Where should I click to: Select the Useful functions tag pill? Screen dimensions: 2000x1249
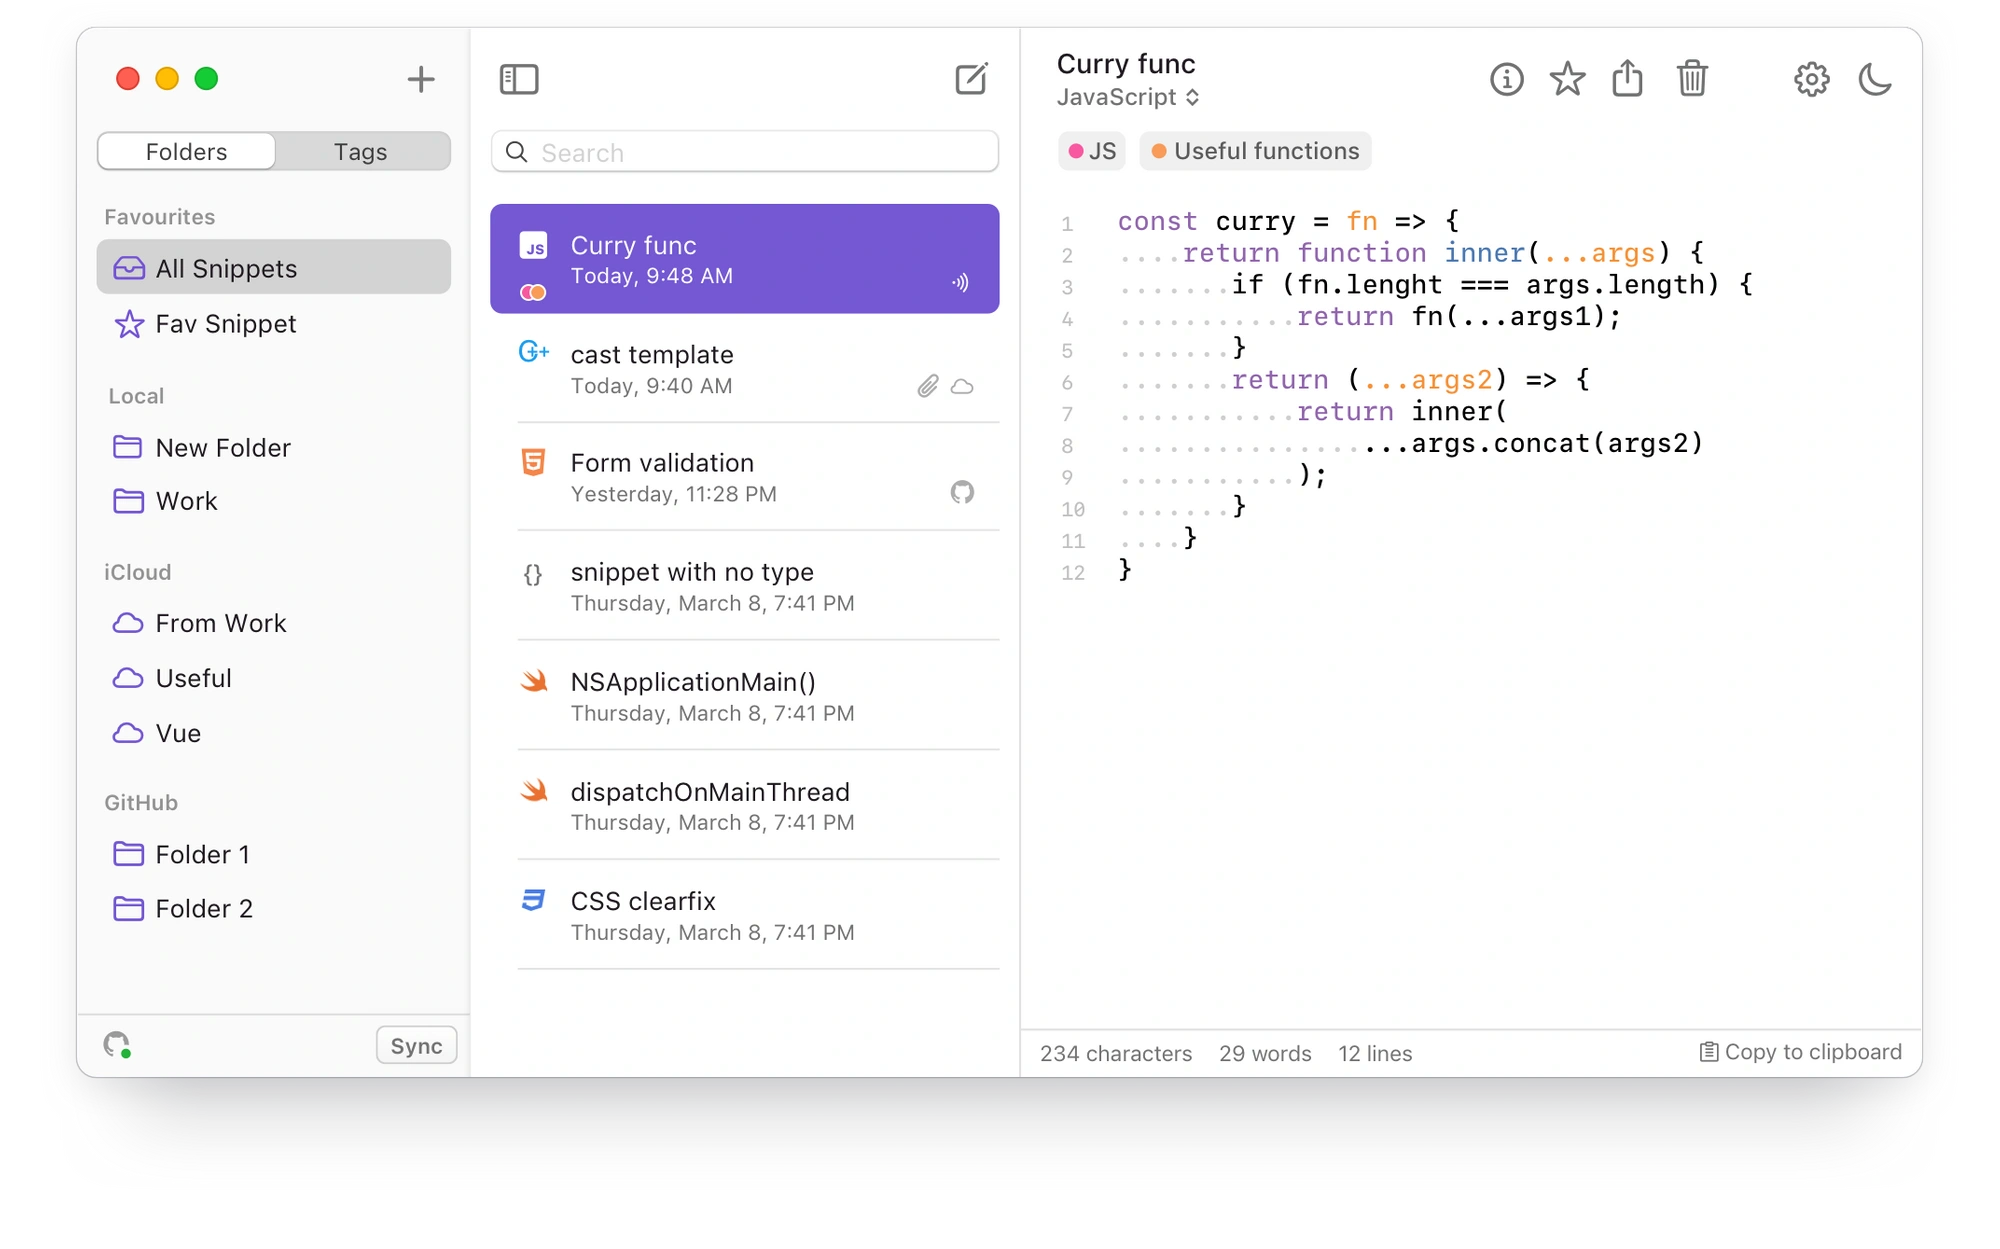pos(1255,151)
